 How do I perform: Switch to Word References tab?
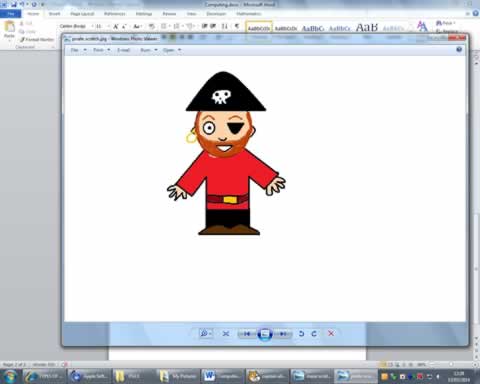[115, 14]
